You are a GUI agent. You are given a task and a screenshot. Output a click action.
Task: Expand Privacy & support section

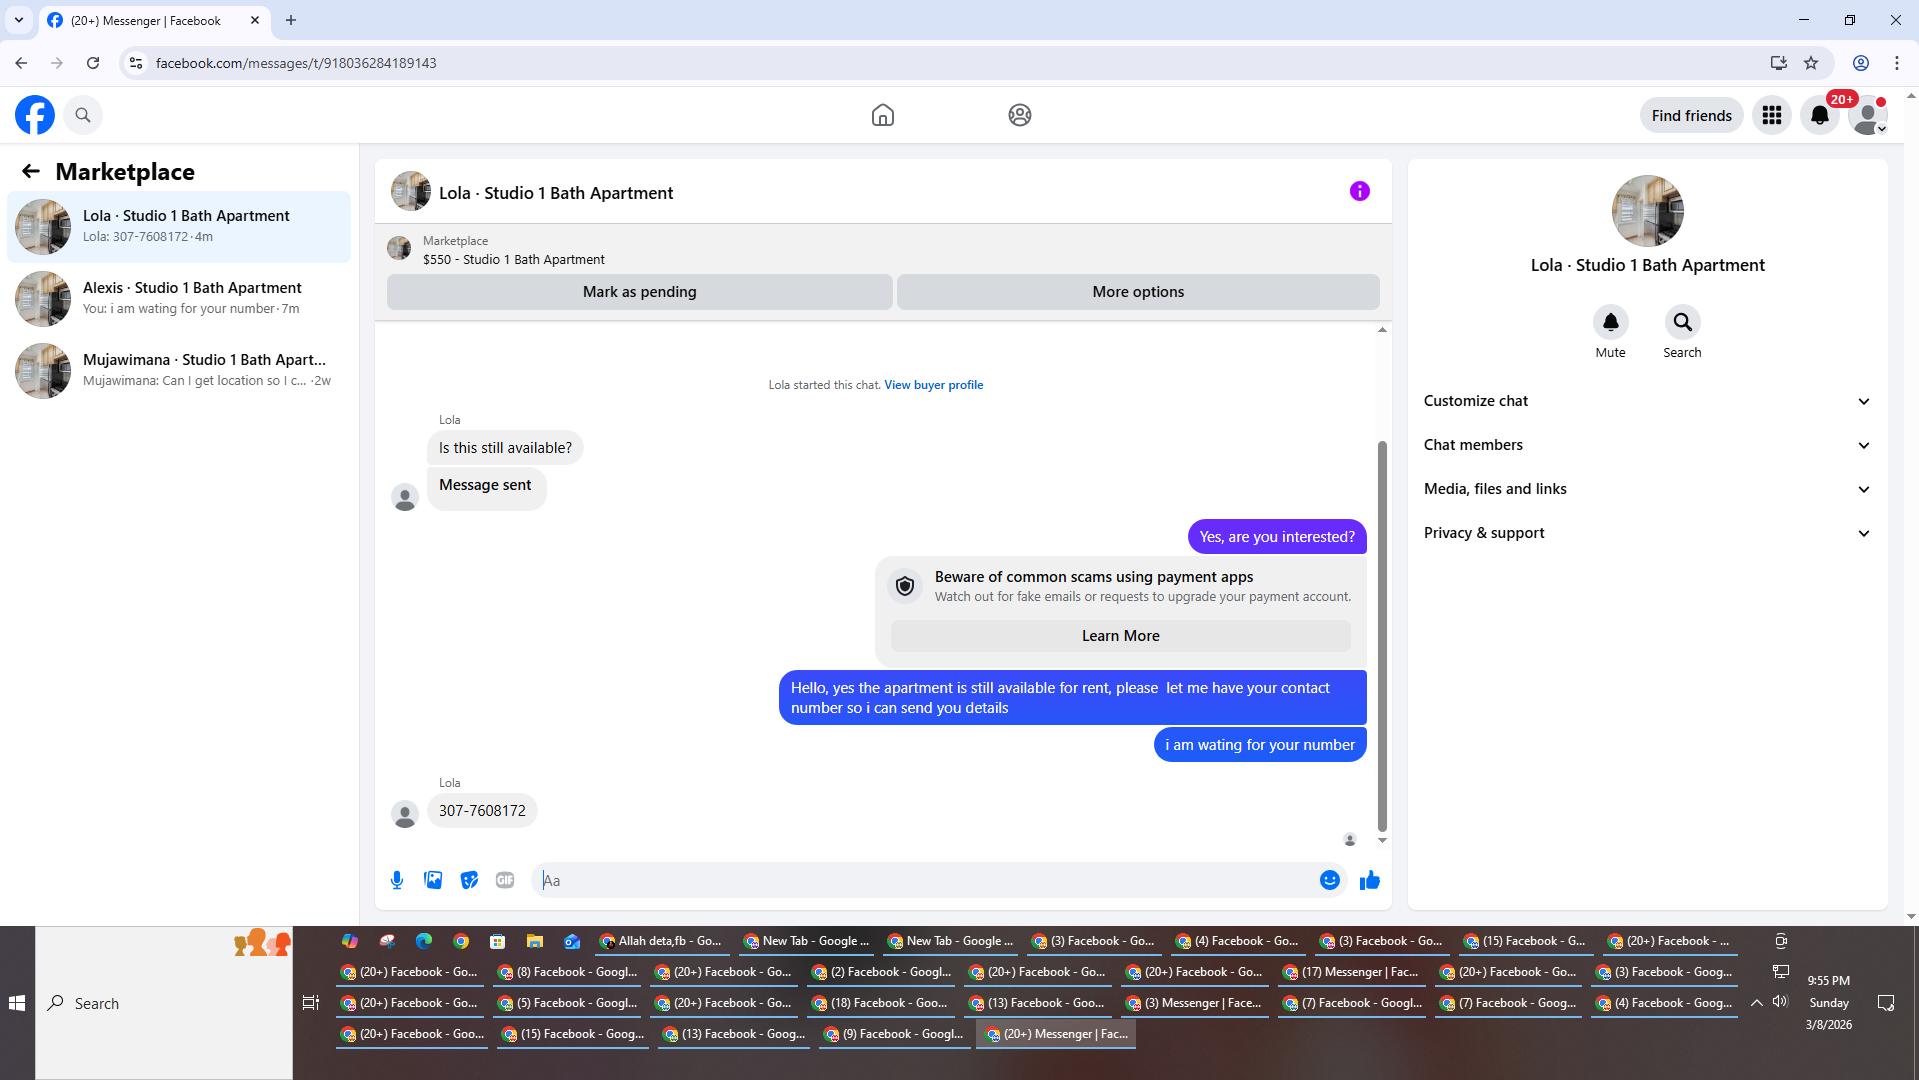(x=1646, y=533)
